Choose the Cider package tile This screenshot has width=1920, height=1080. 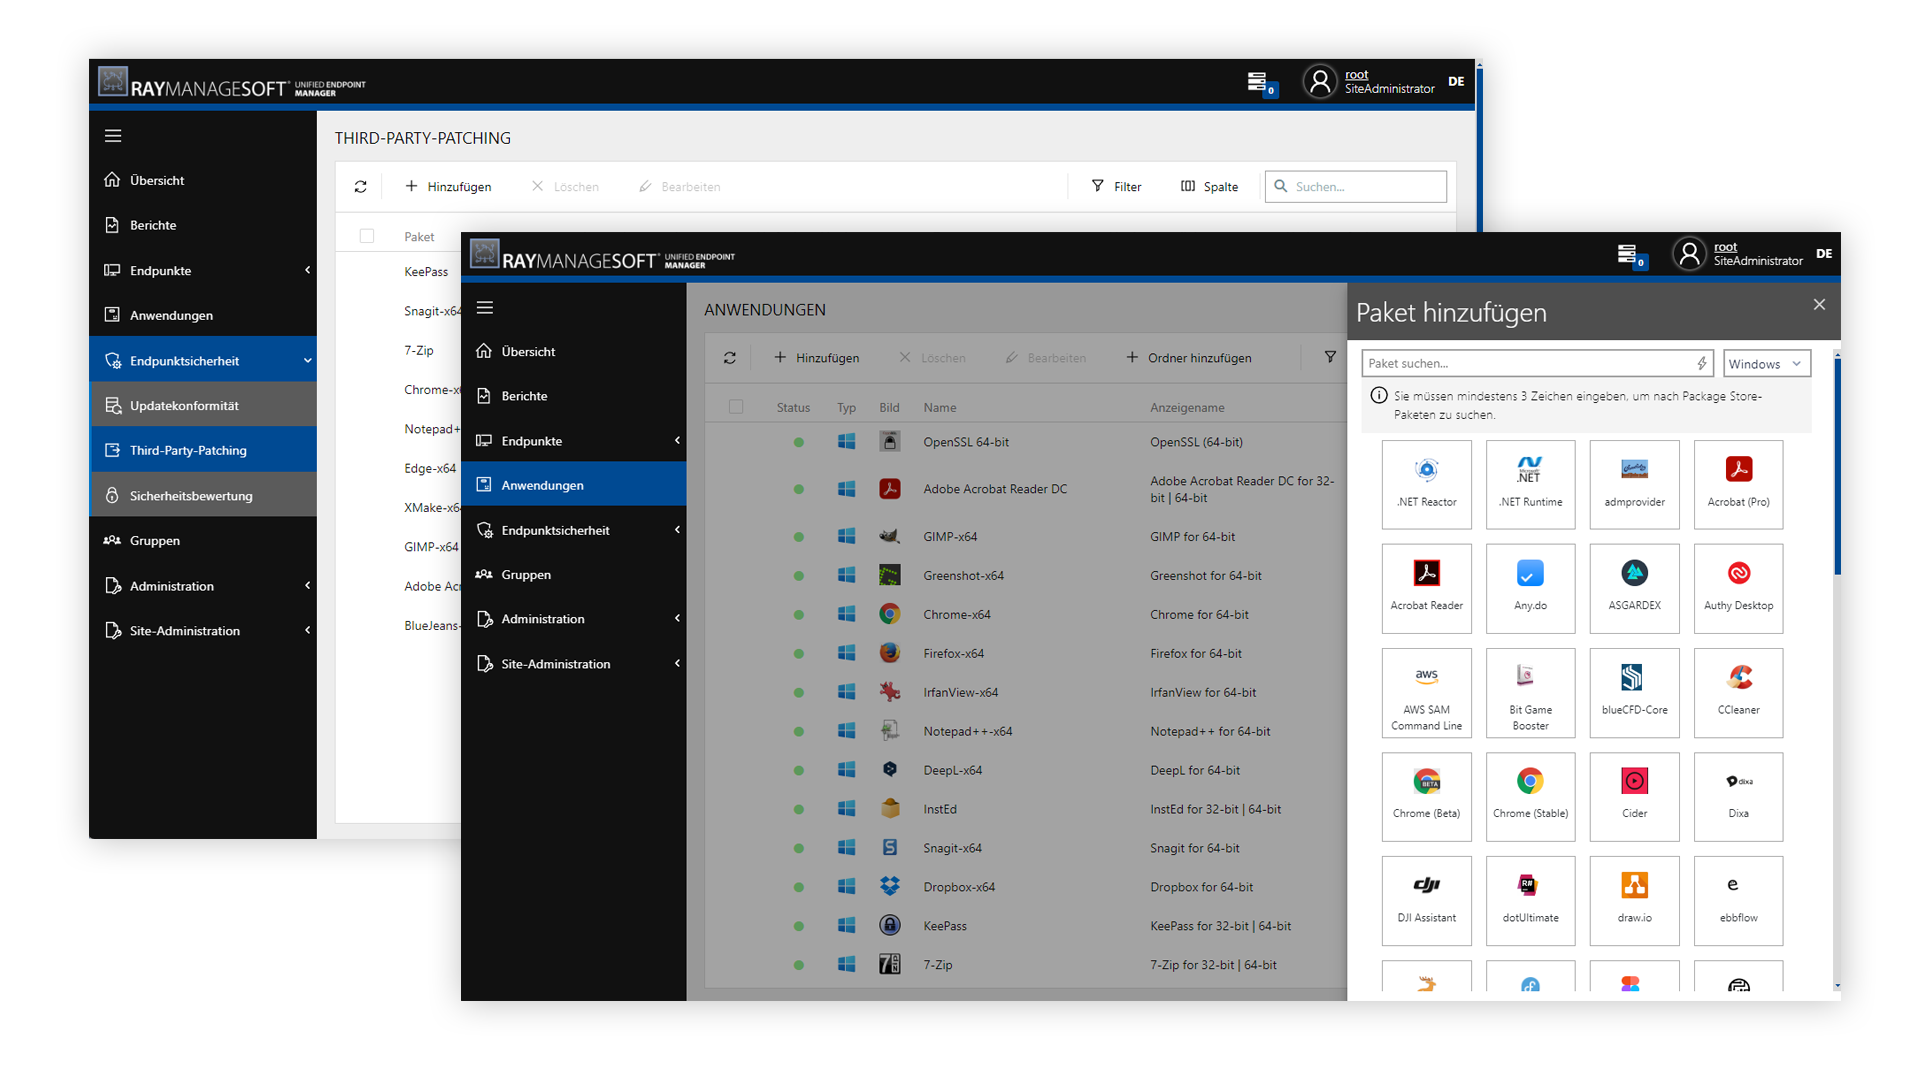(1634, 796)
